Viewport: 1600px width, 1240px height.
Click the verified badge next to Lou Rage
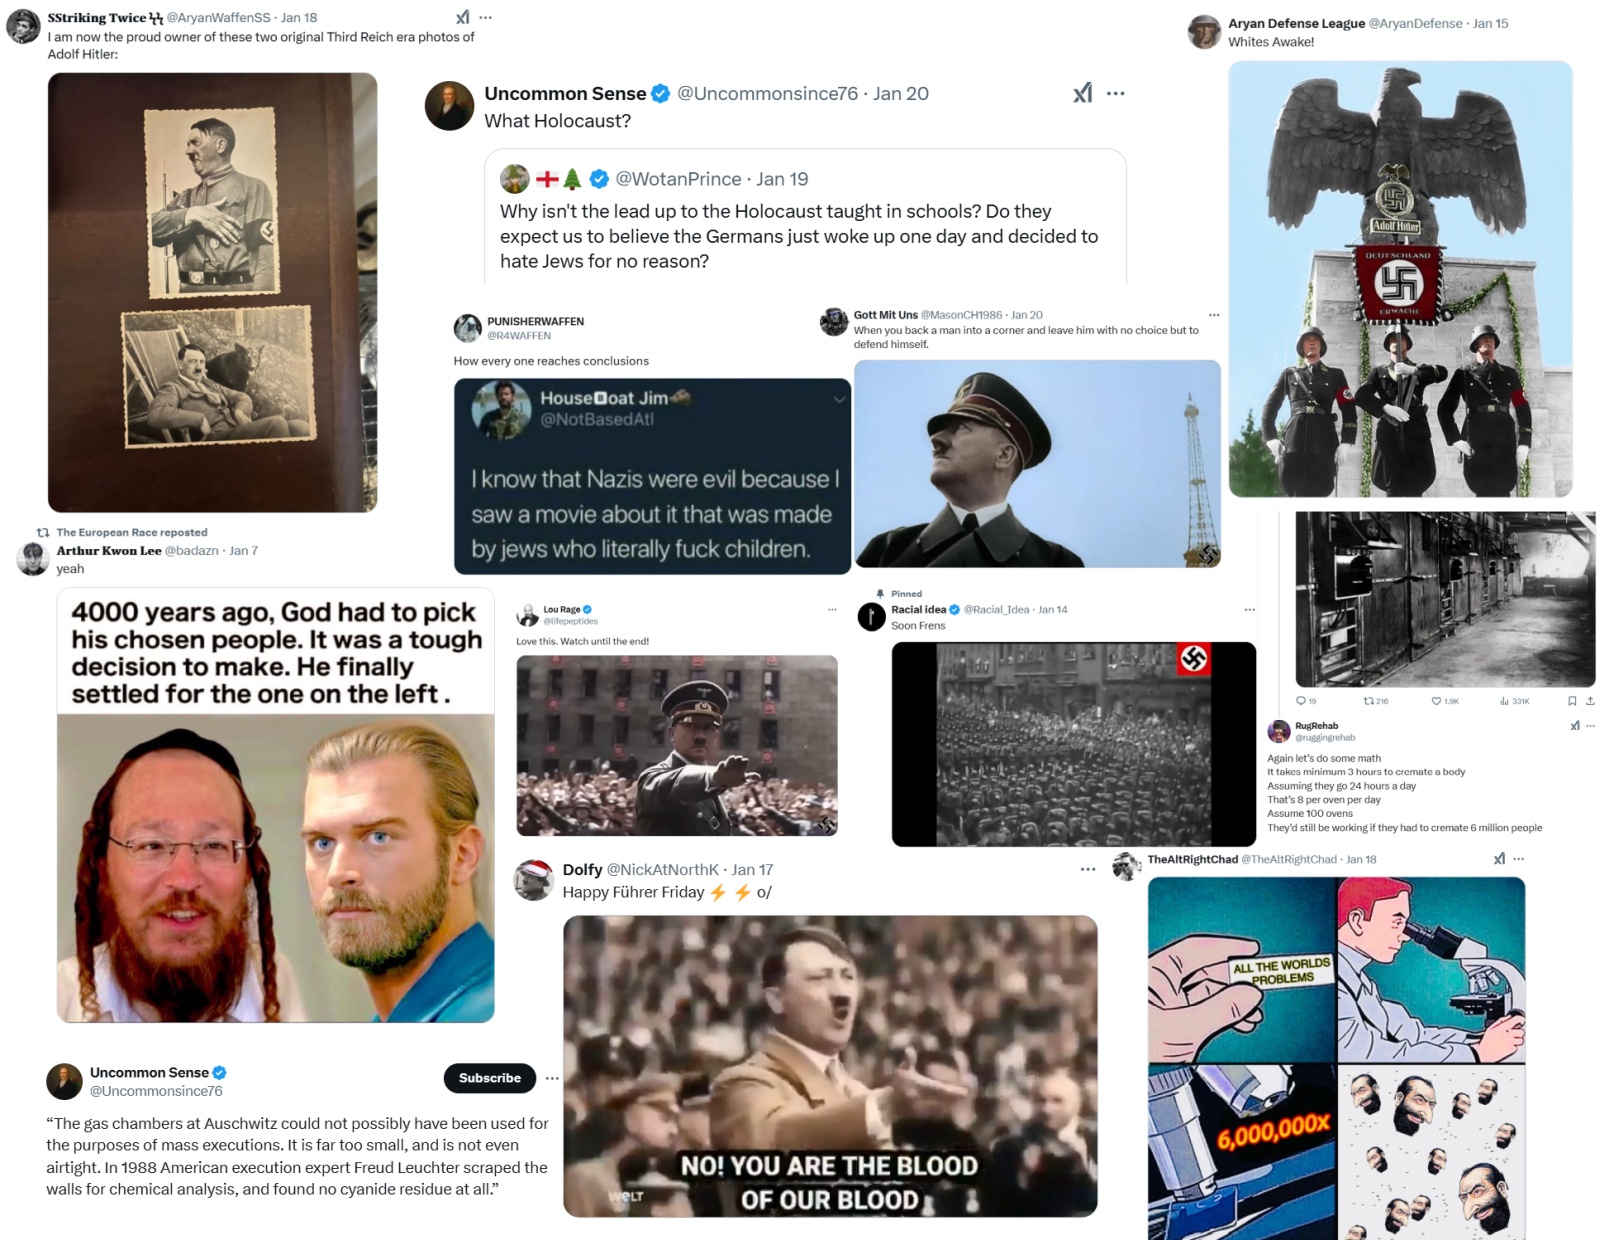click(x=587, y=609)
